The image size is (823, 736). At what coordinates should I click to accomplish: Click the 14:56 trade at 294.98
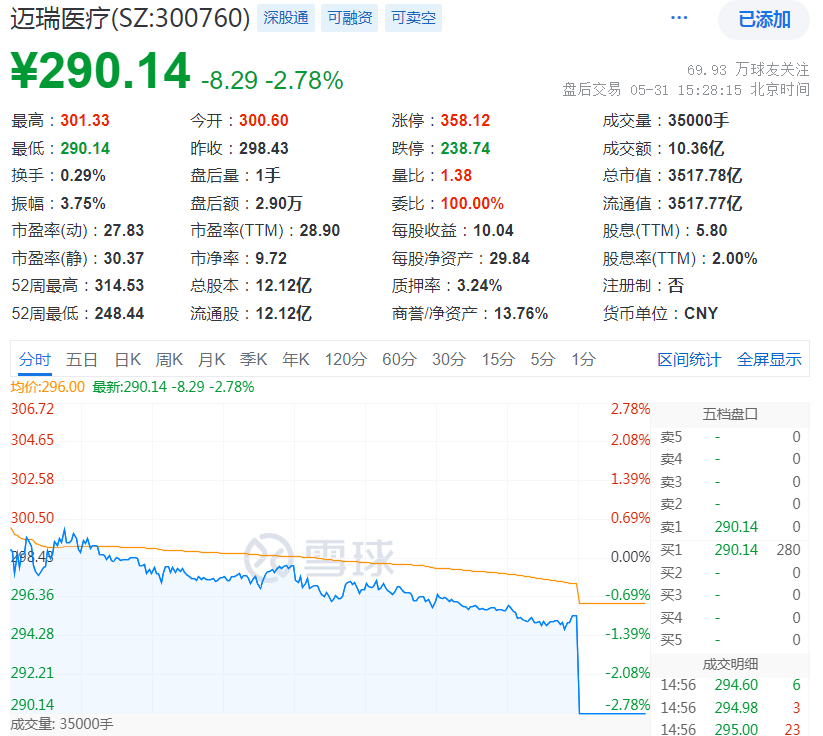point(730,708)
